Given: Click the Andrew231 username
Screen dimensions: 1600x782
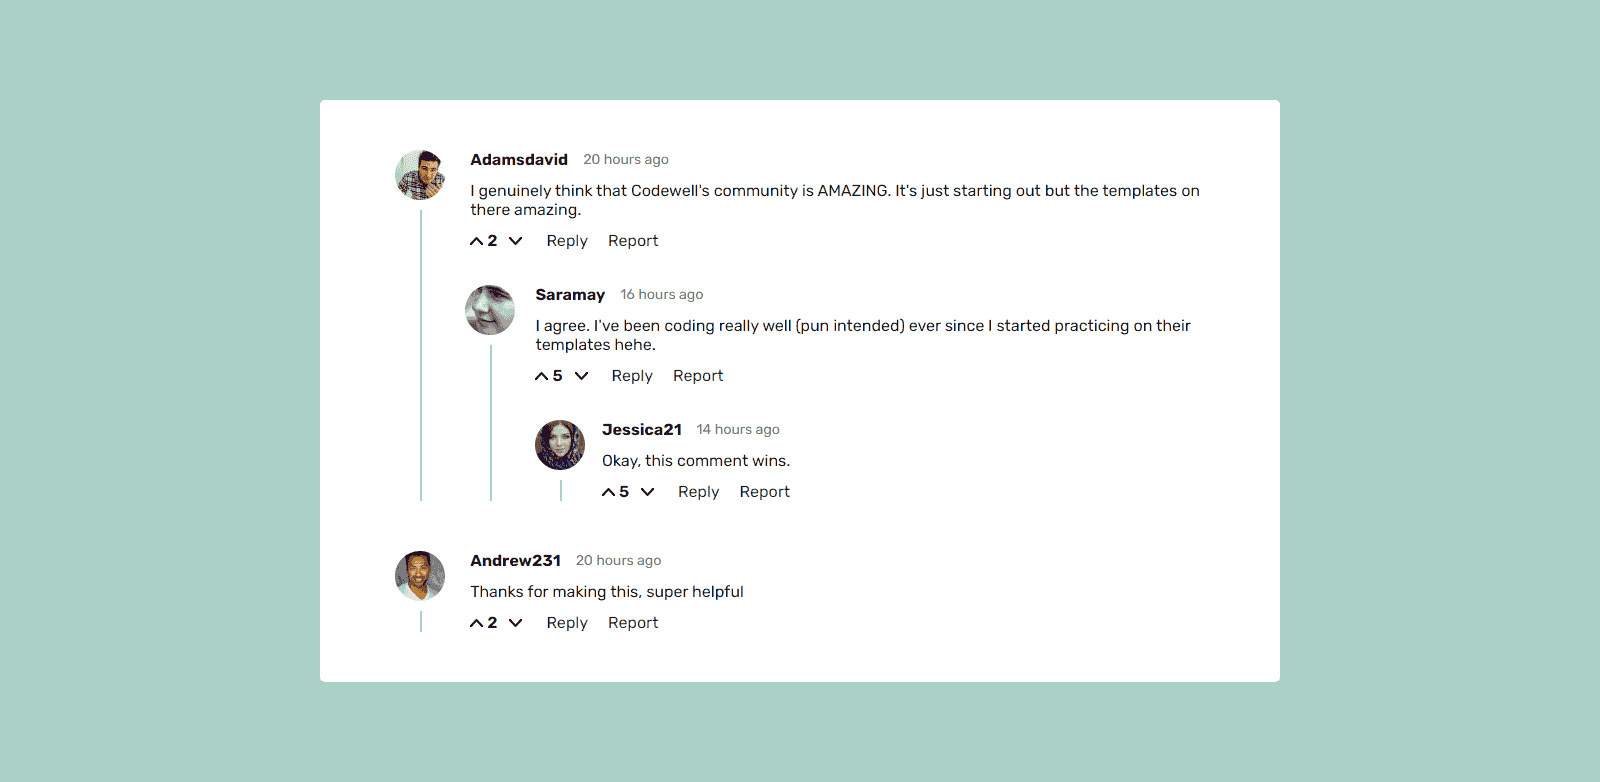Looking at the screenshot, I should [516, 561].
